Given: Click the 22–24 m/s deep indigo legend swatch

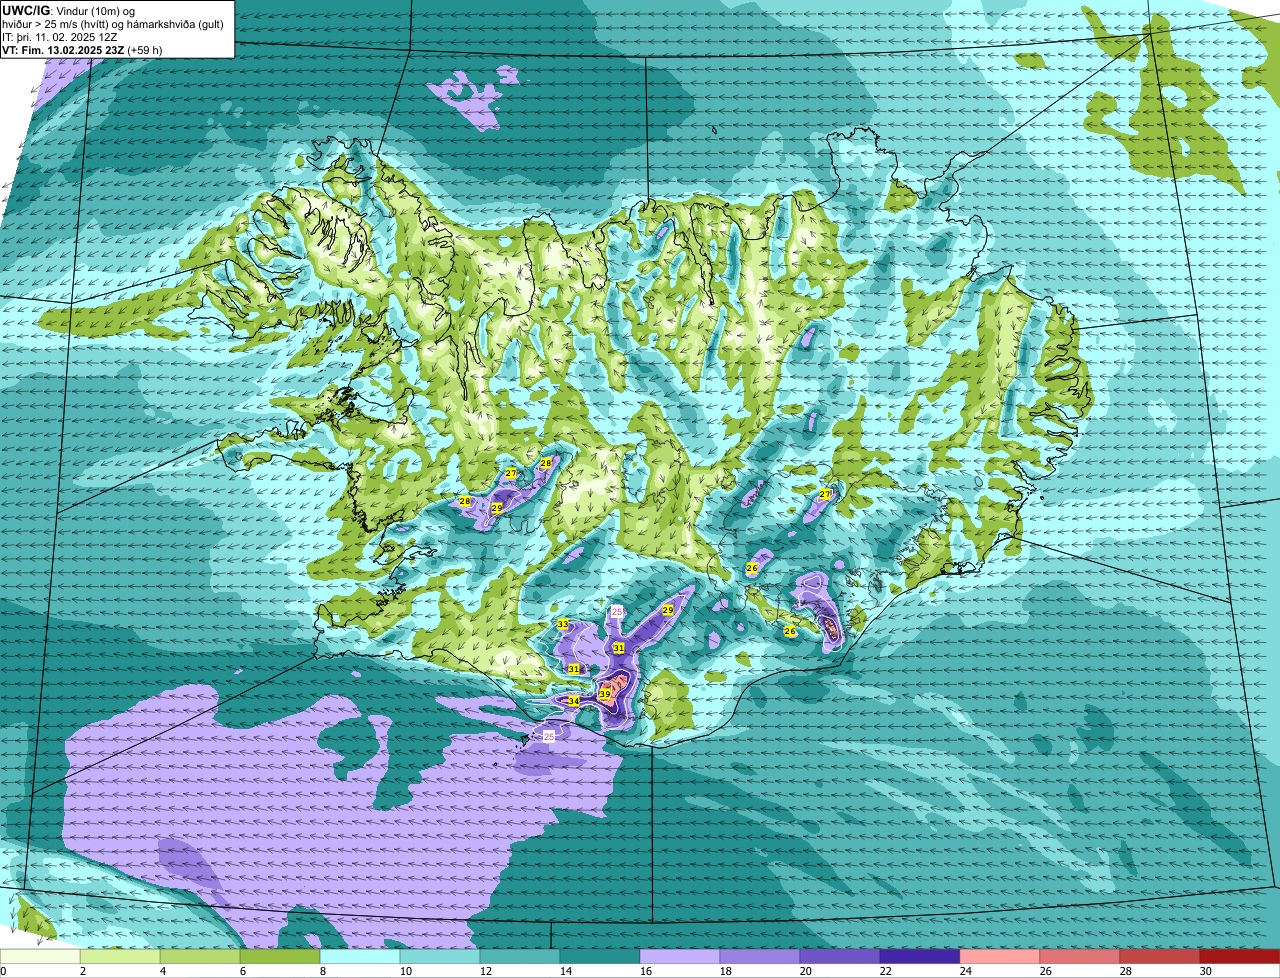Looking at the screenshot, I should tap(920, 957).
